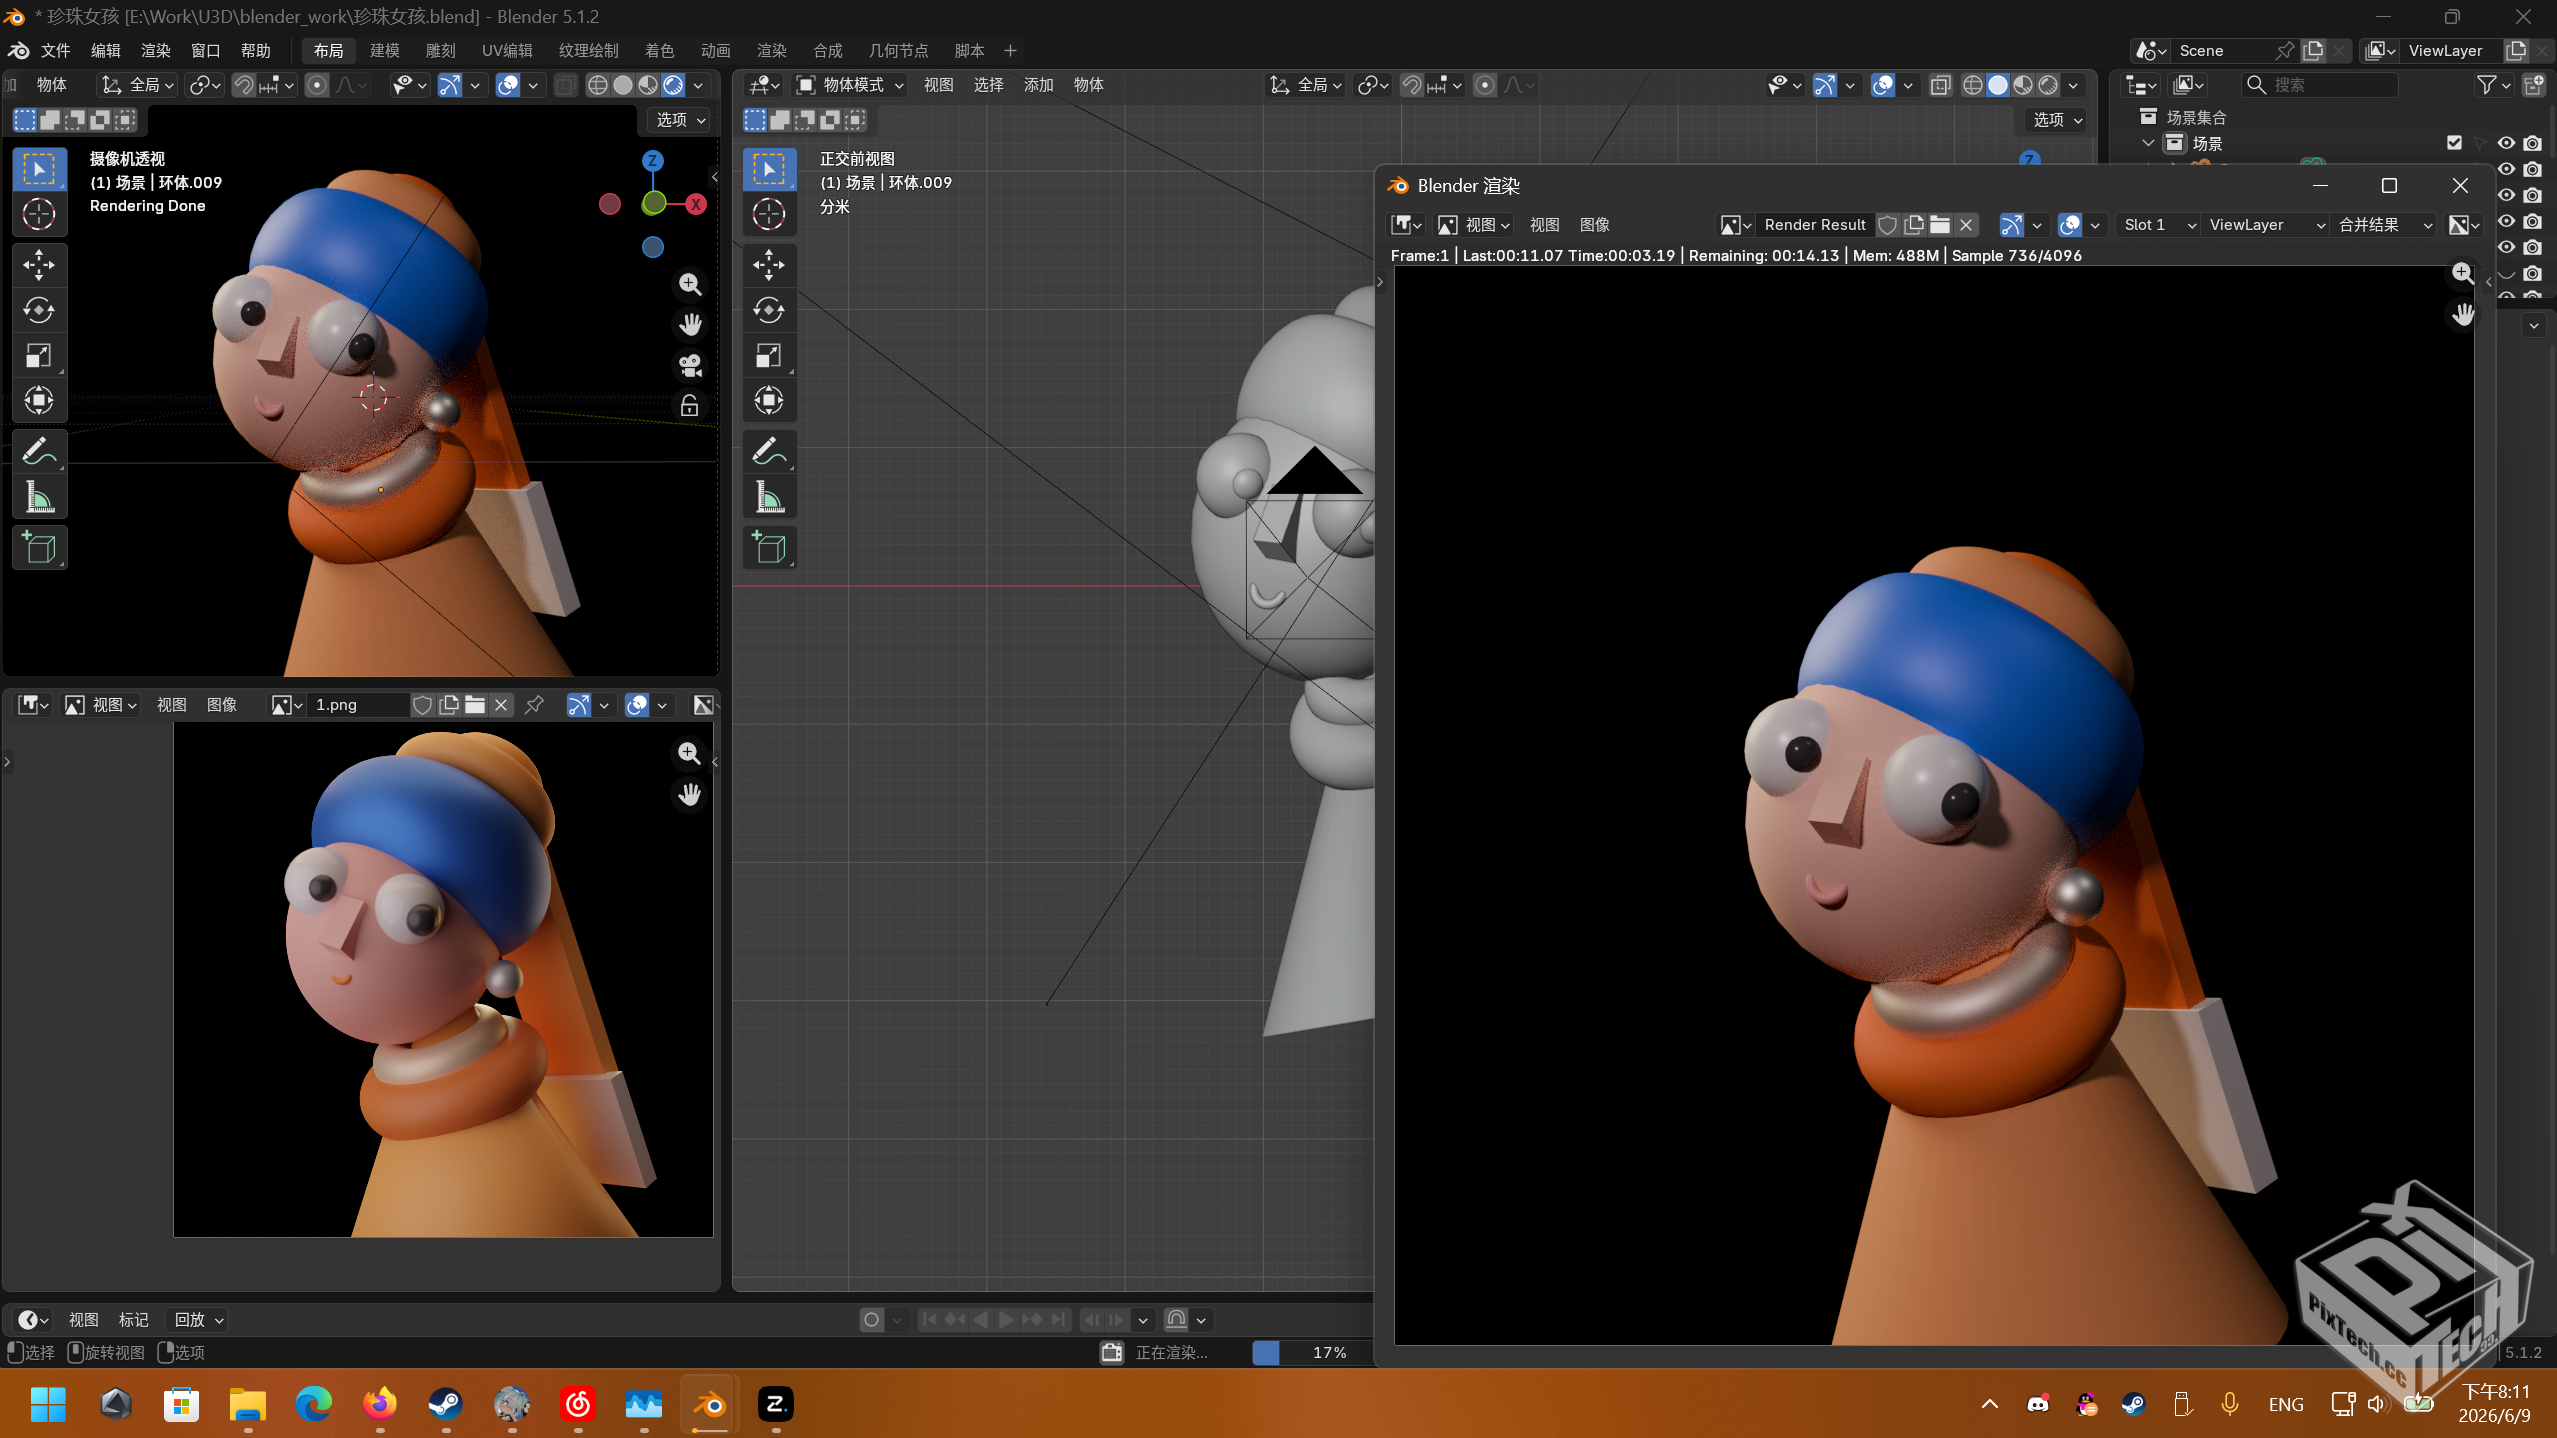Select the Scale tool in the front orthographic viewport
This screenshot has width=2557, height=1438.
[769, 355]
